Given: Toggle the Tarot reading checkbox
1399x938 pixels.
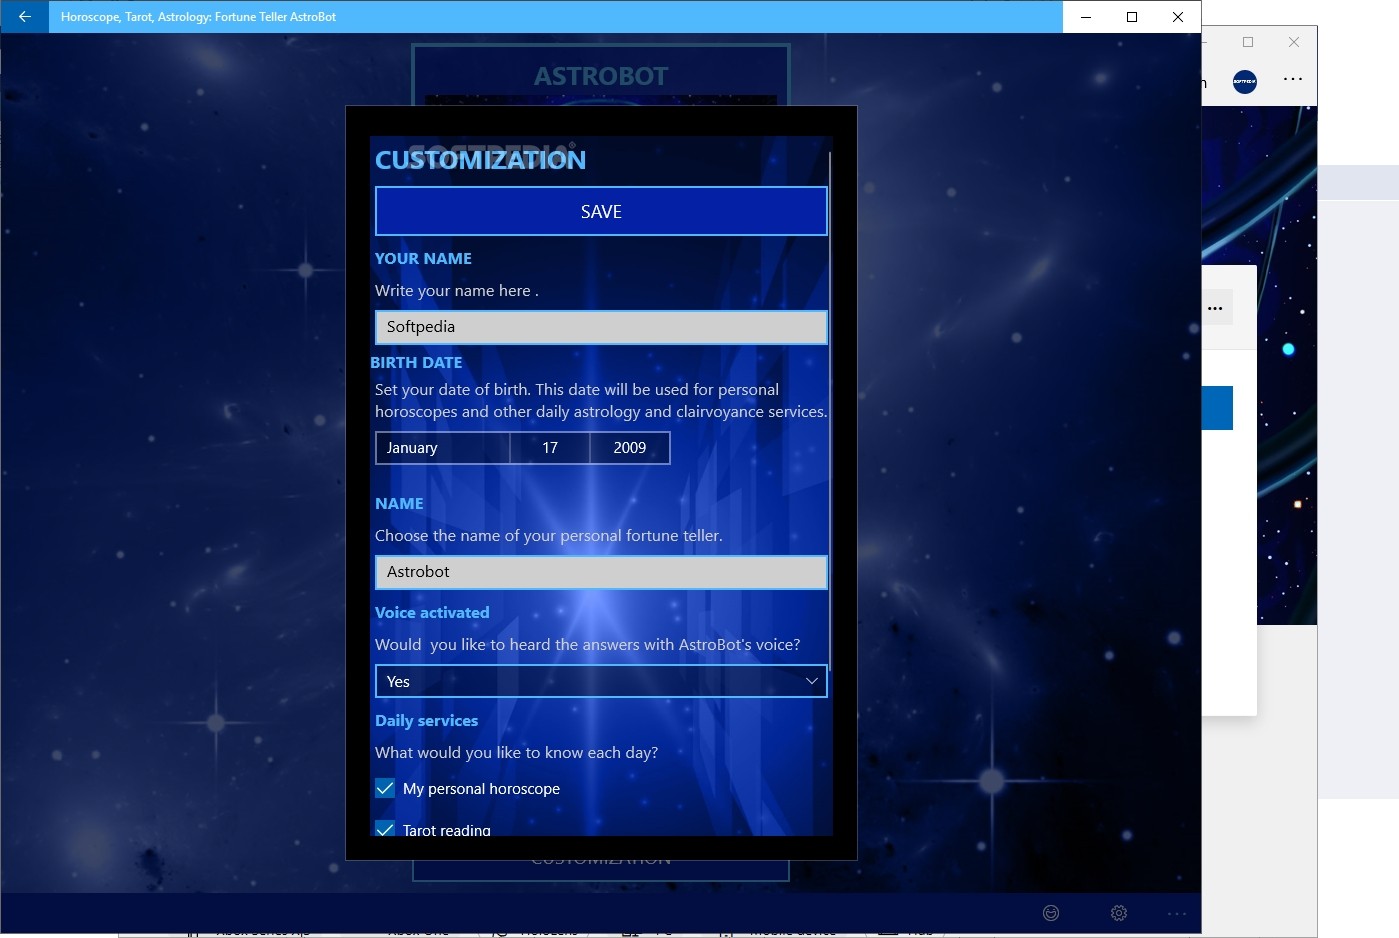Looking at the screenshot, I should tap(385, 828).
